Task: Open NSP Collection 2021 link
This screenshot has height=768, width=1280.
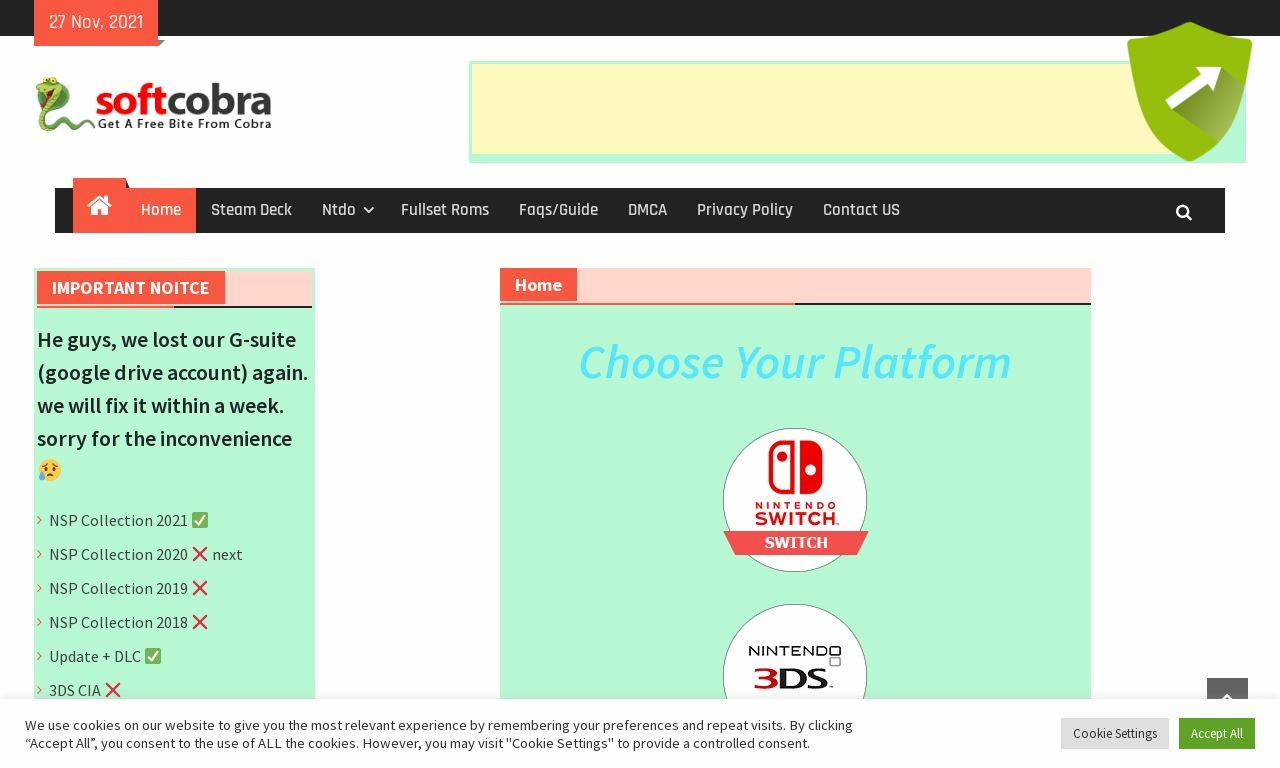Action: [x=118, y=520]
